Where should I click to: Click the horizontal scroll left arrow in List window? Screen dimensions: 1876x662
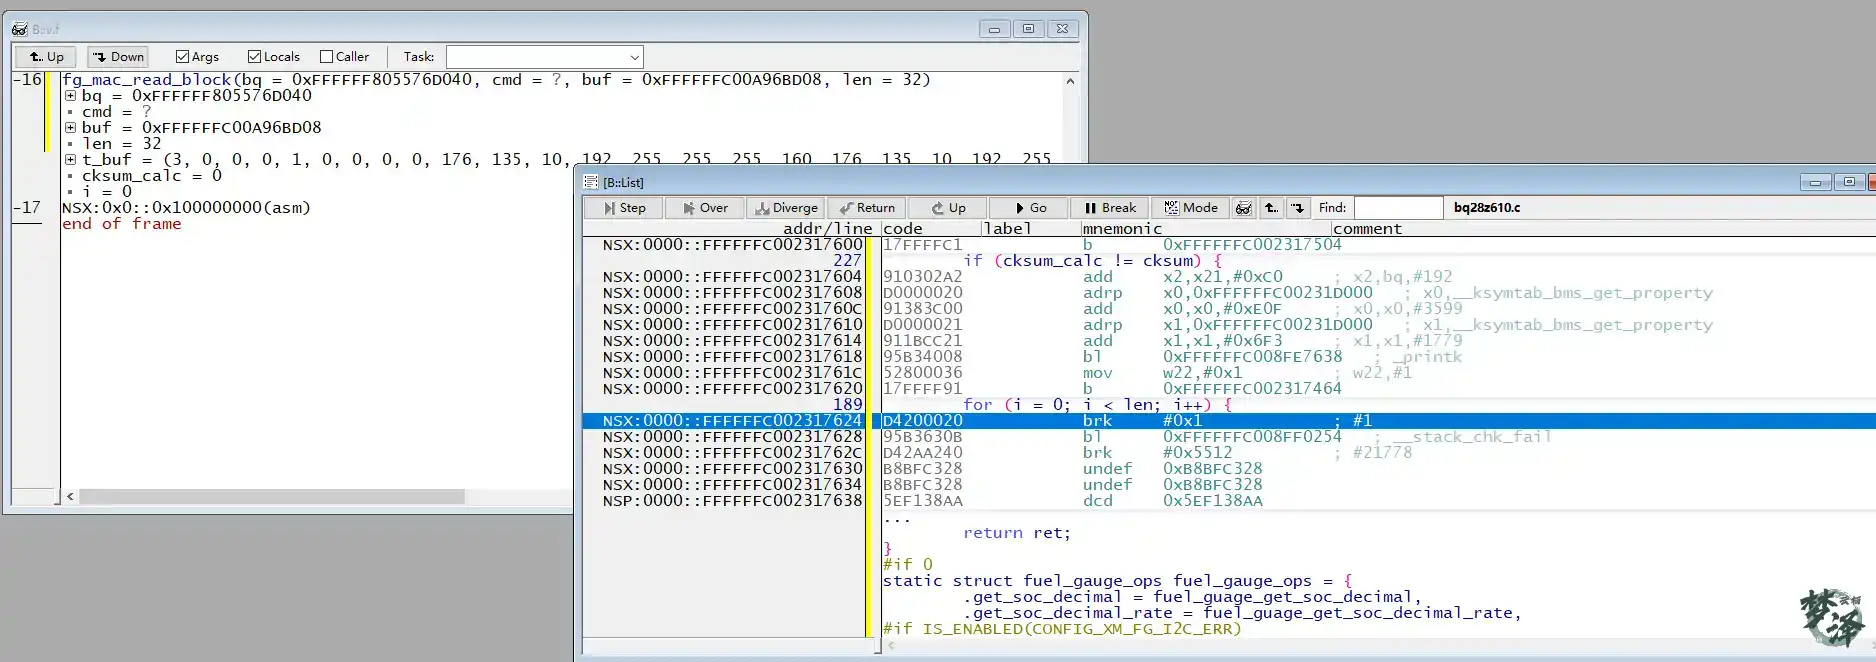891,646
